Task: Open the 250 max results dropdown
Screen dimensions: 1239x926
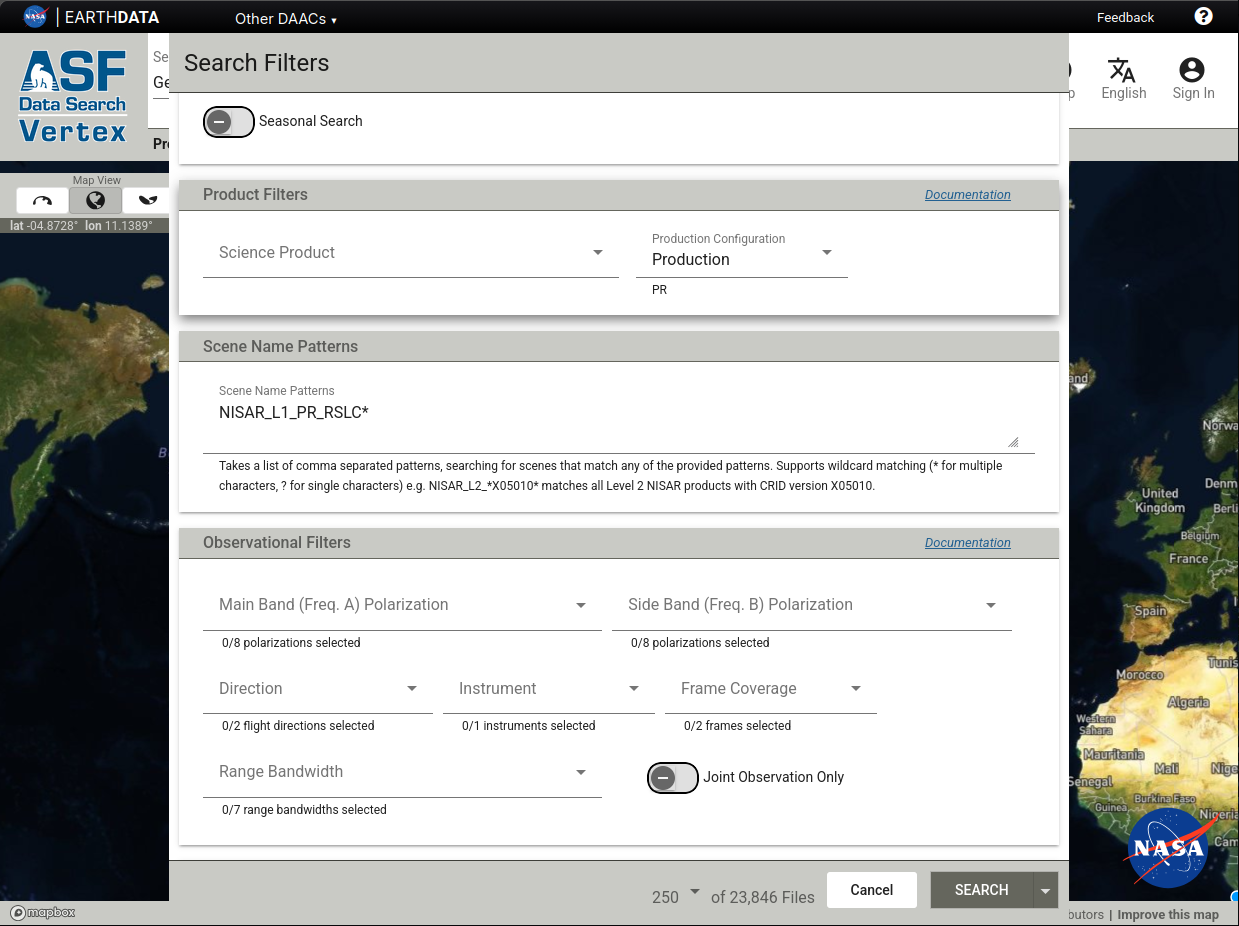Action: tap(676, 895)
